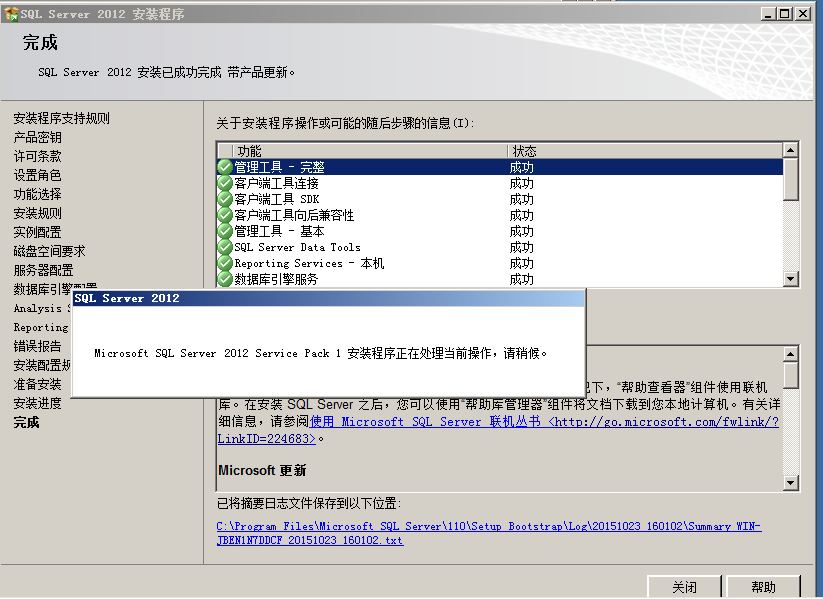Minimize the installer window
Screen dimensions: 823x599
click(768, 14)
